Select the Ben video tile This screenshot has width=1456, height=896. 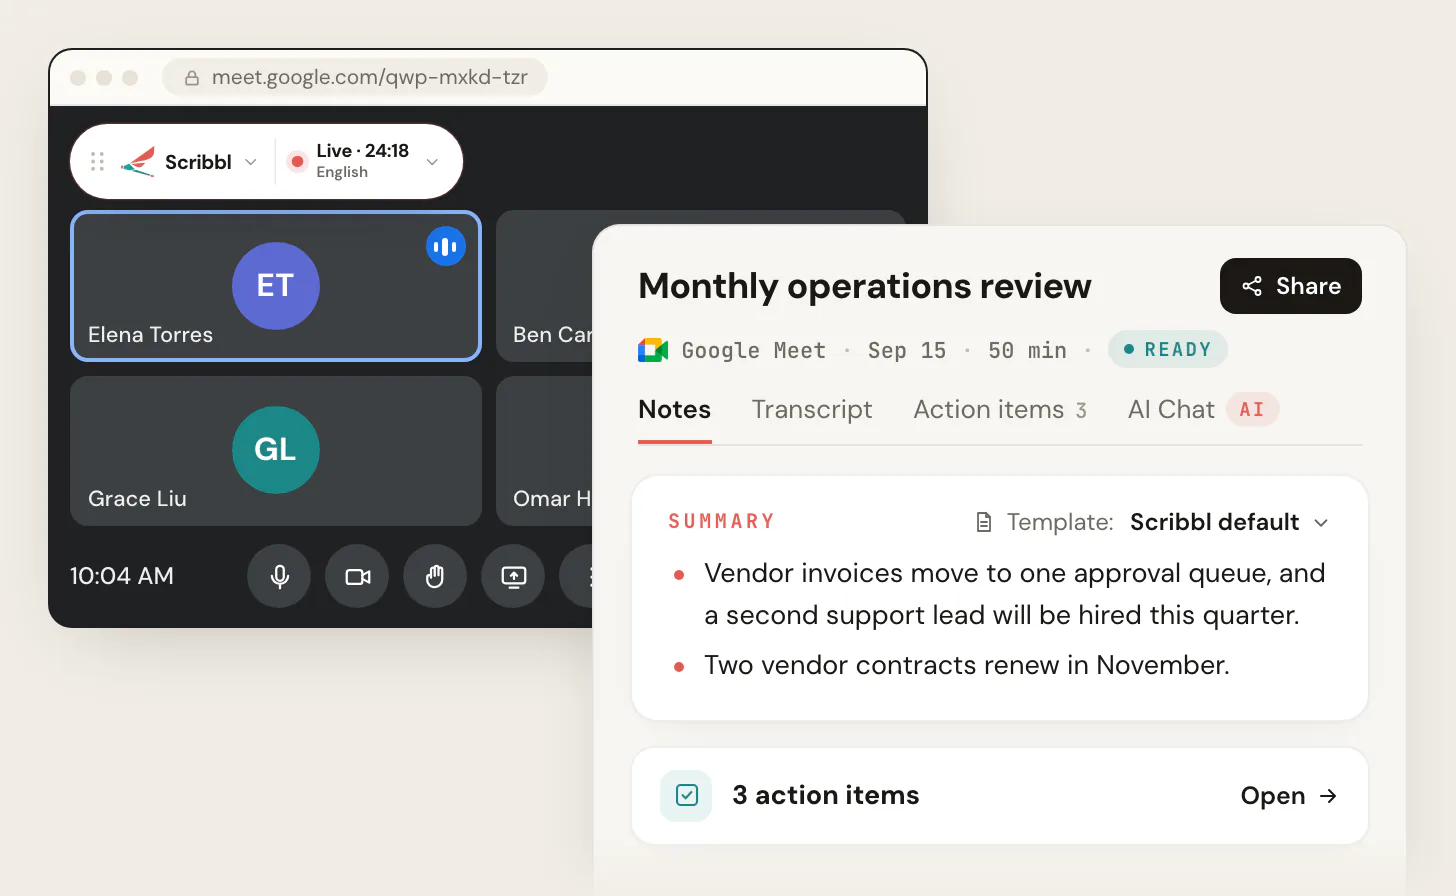(x=545, y=286)
